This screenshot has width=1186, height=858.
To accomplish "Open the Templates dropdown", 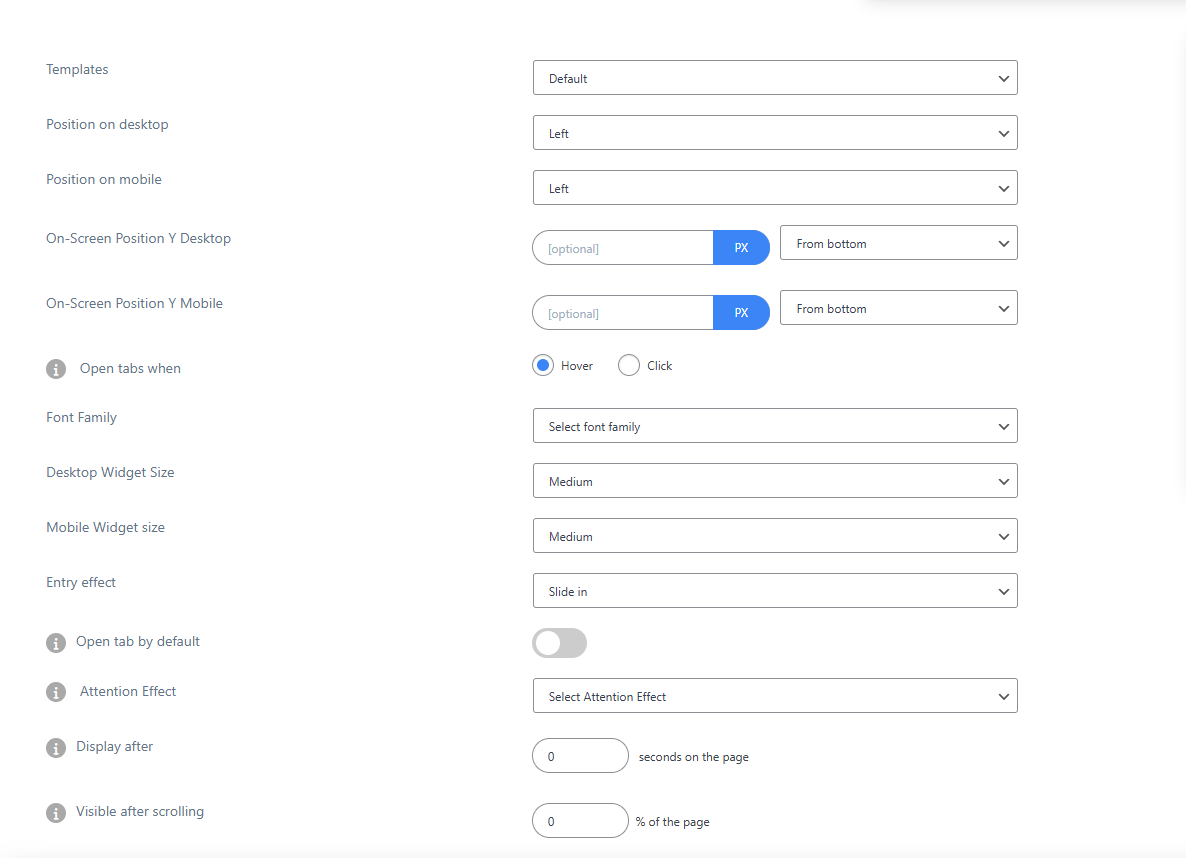I will [x=775, y=78].
